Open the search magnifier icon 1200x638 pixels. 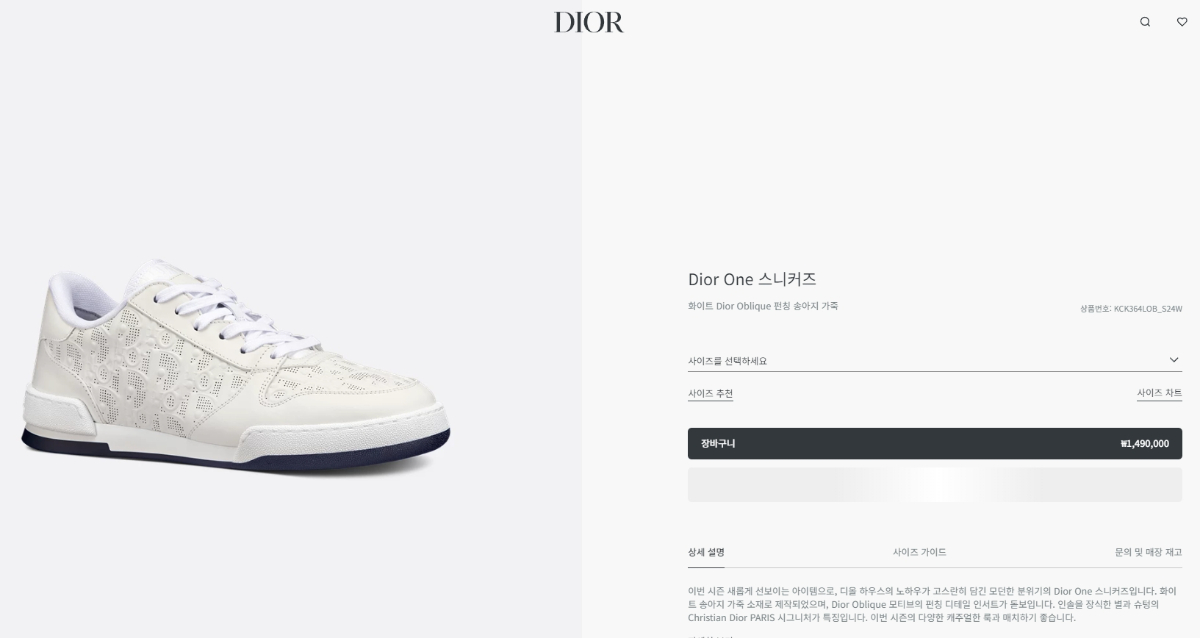(1145, 22)
